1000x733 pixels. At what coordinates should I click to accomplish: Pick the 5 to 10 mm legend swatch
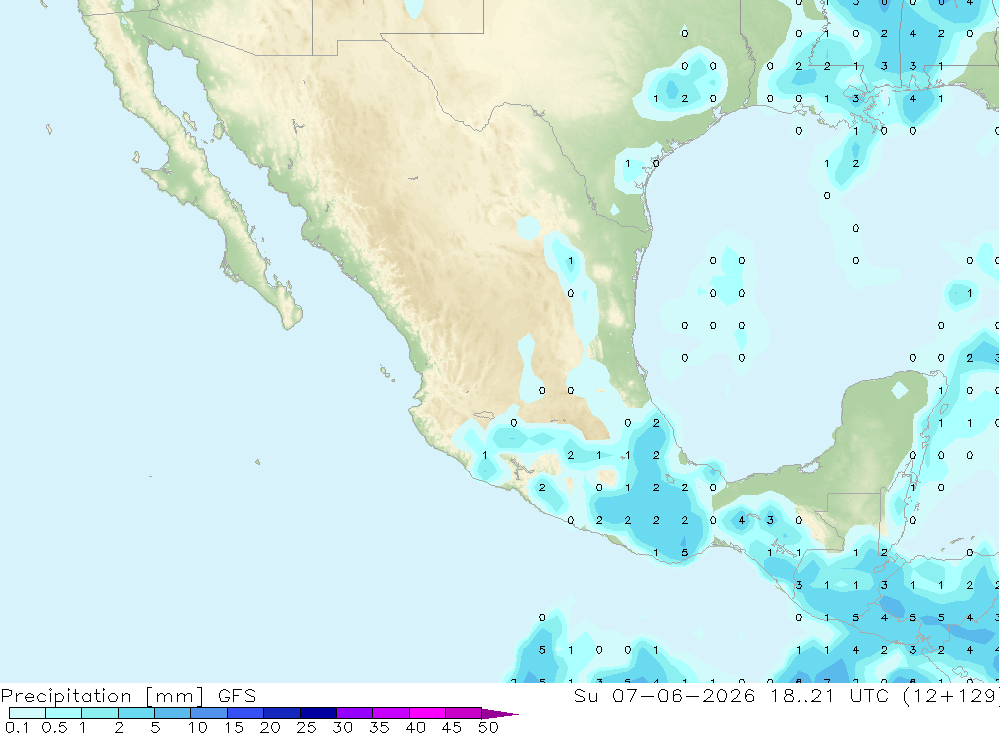pos(173,713)
